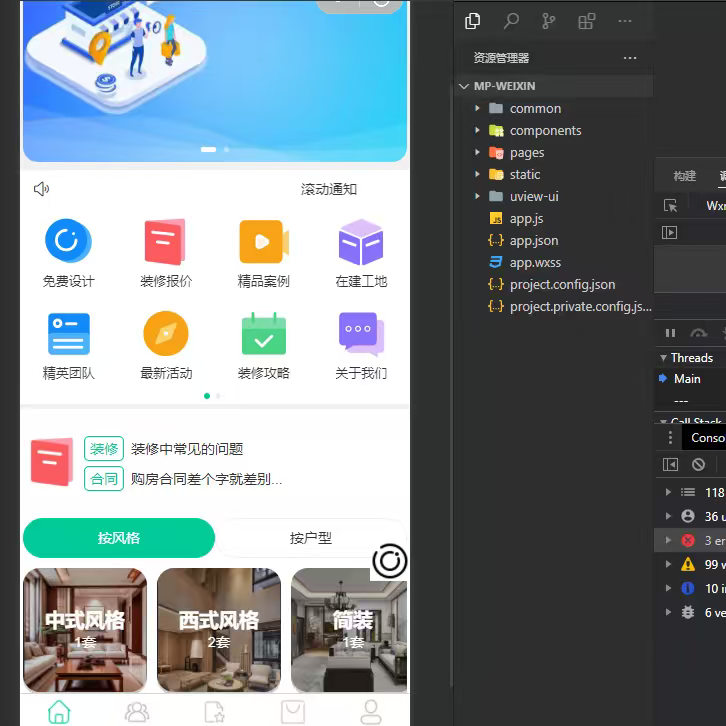Tap the home tab bar icon
Viewport: 726px width, 726px height.
[59, 712]
